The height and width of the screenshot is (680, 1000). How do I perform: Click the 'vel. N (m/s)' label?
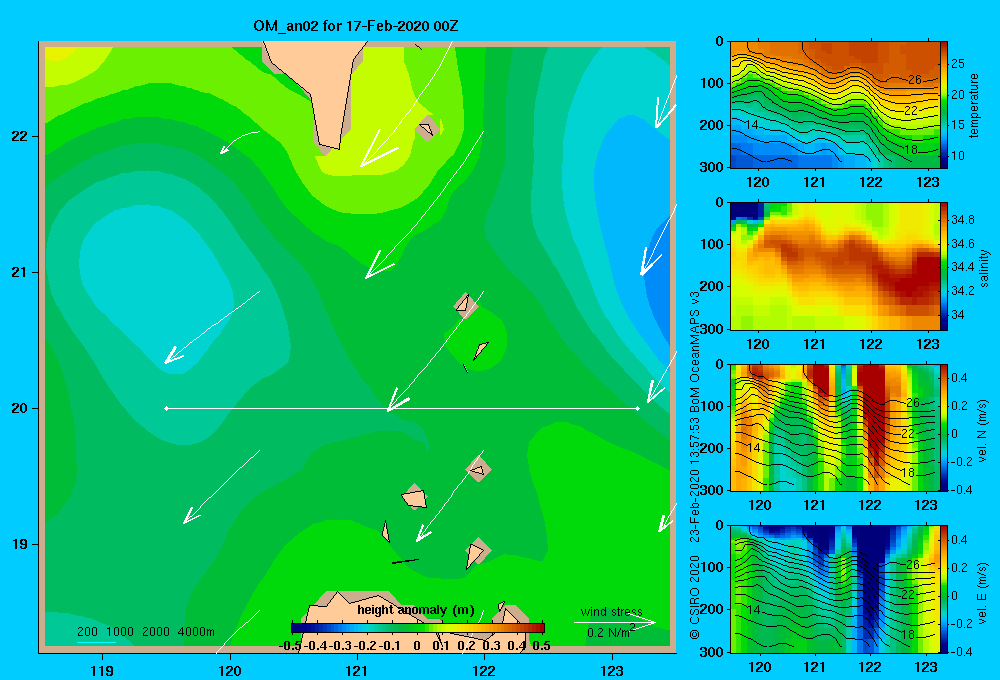[983, 431]
